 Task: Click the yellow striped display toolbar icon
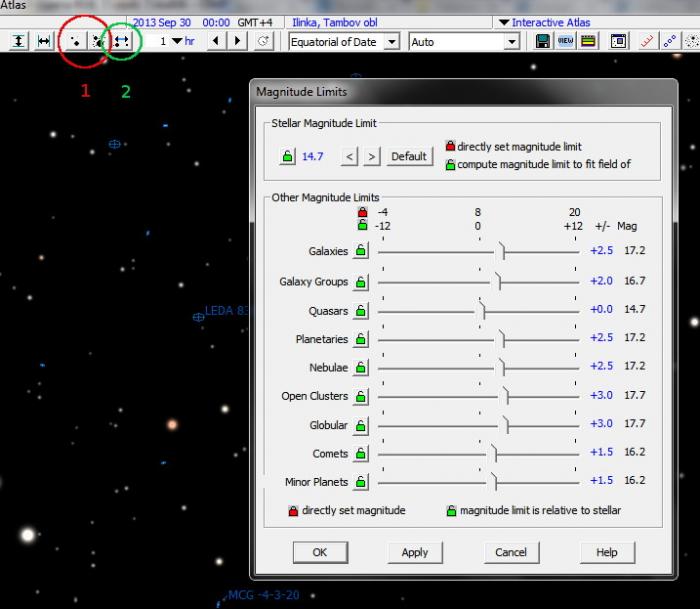point(588,42)
